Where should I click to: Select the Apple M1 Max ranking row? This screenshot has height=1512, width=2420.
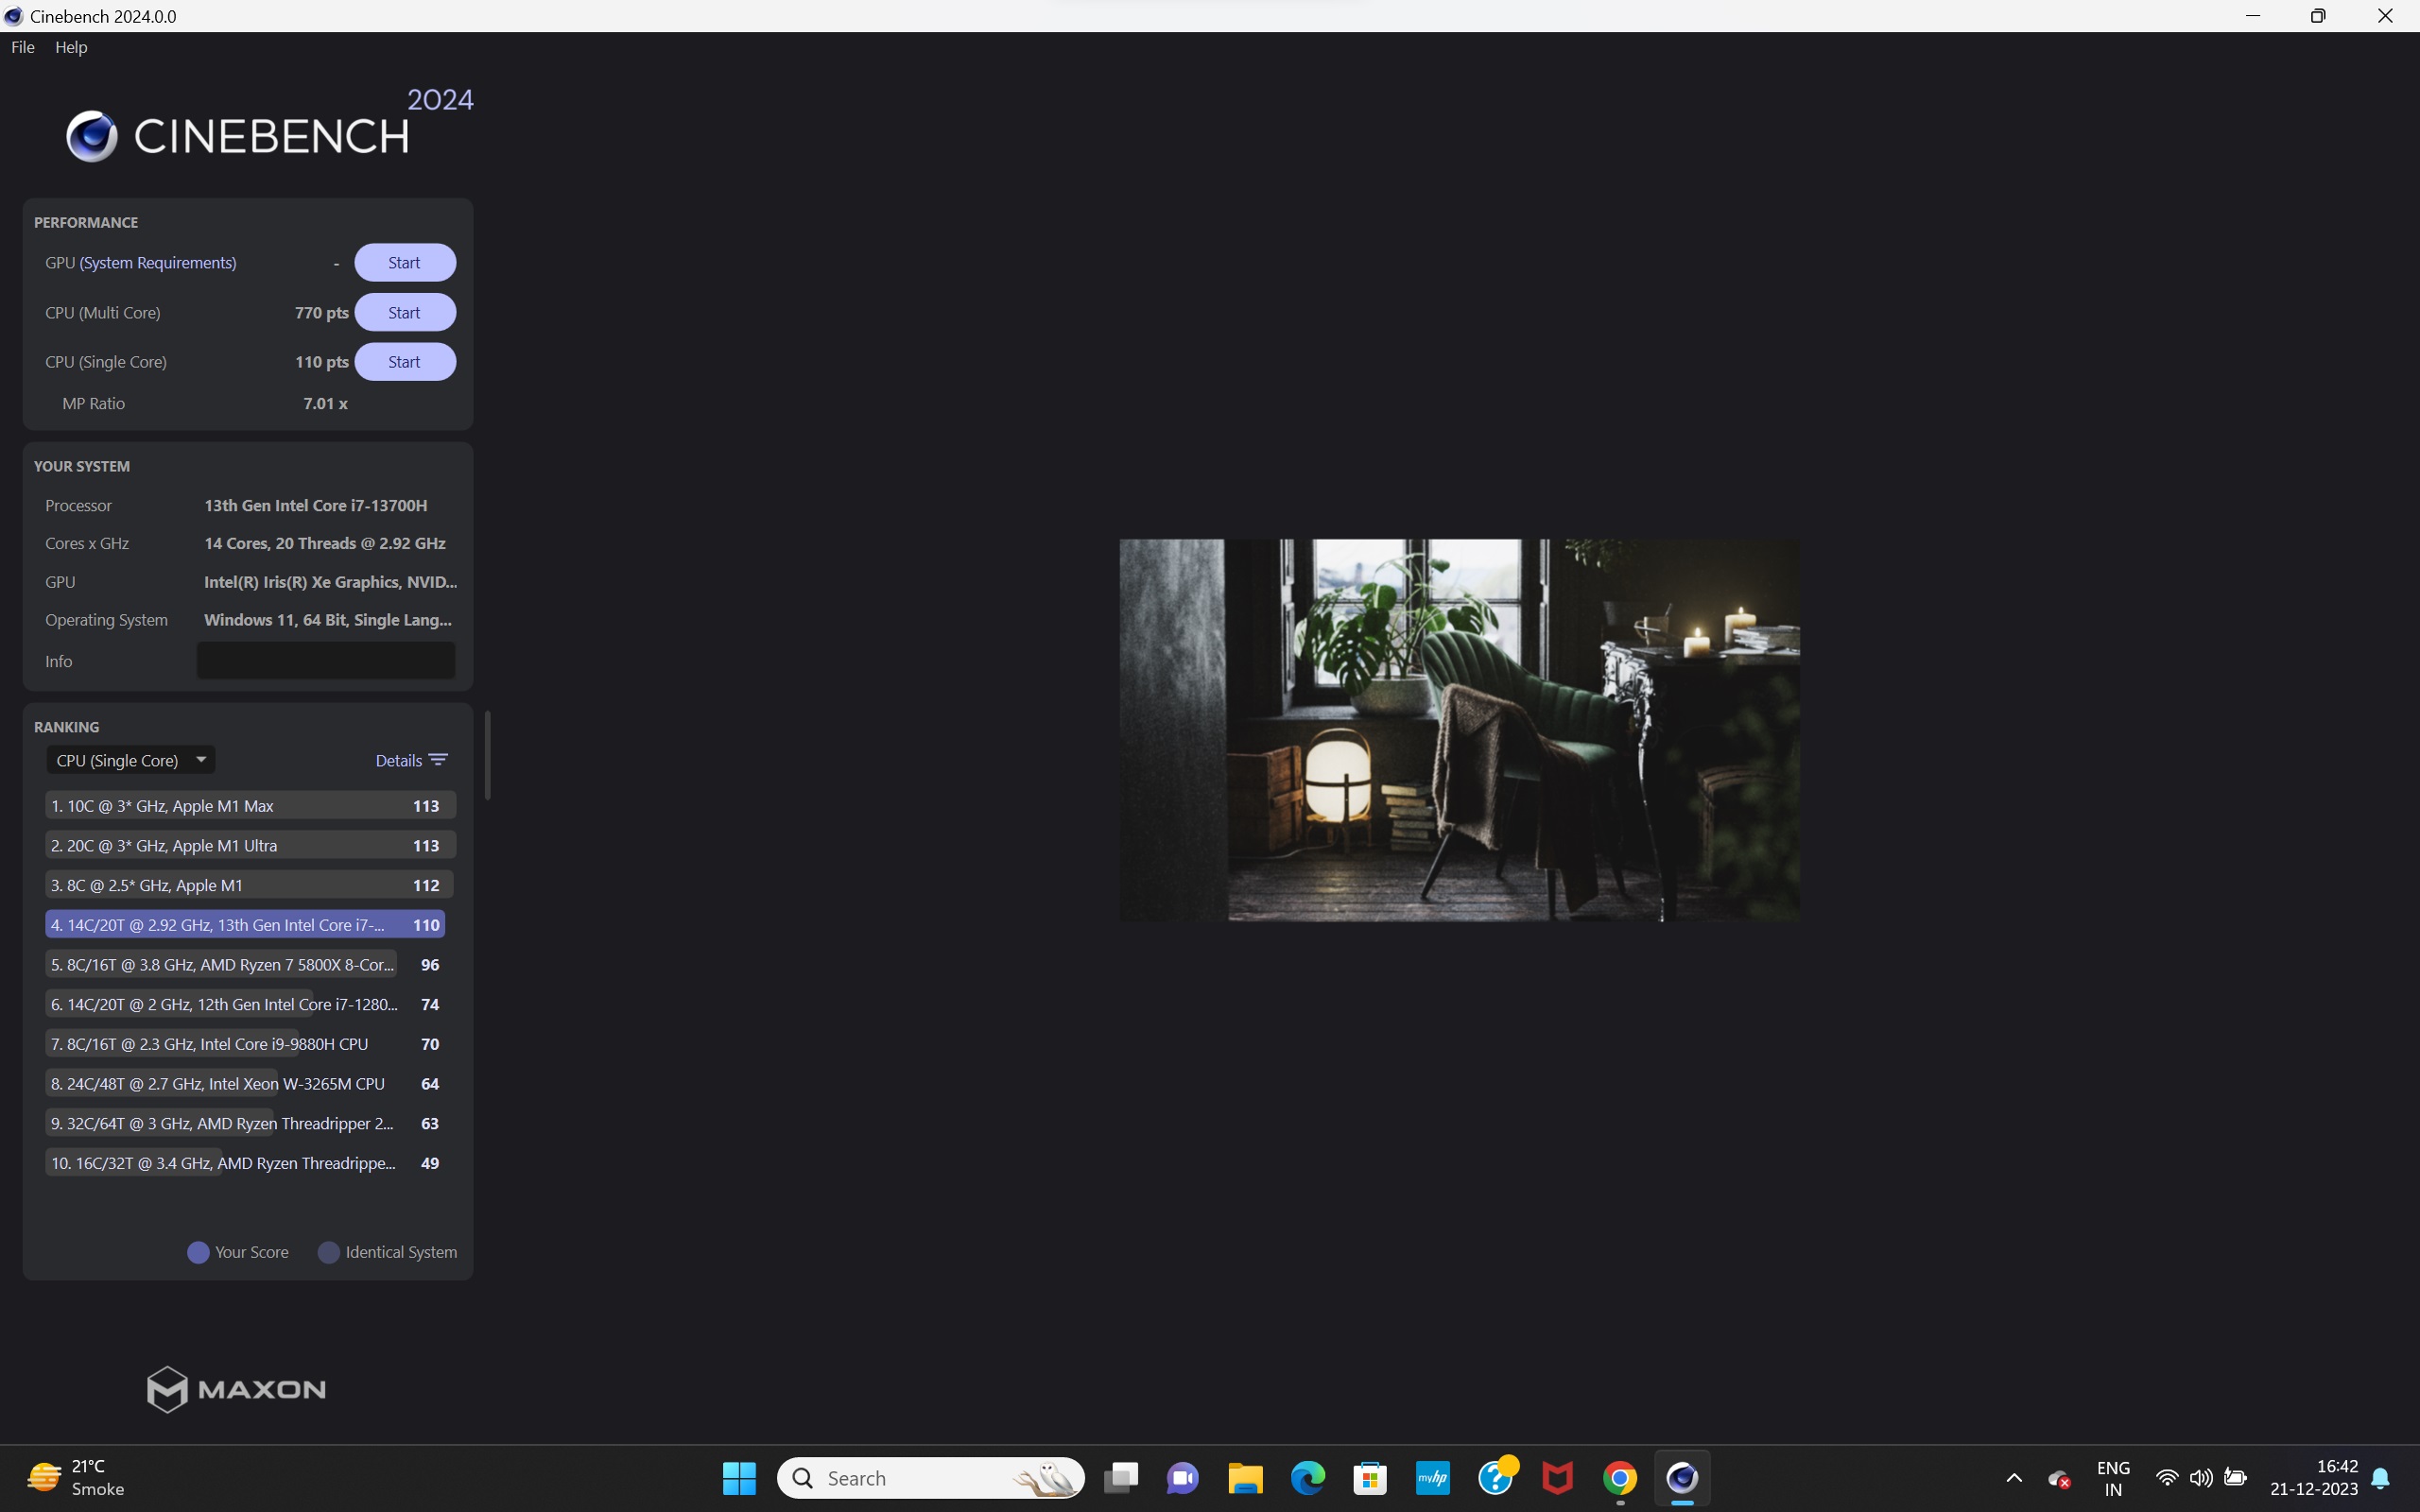[x=250, y=806]
